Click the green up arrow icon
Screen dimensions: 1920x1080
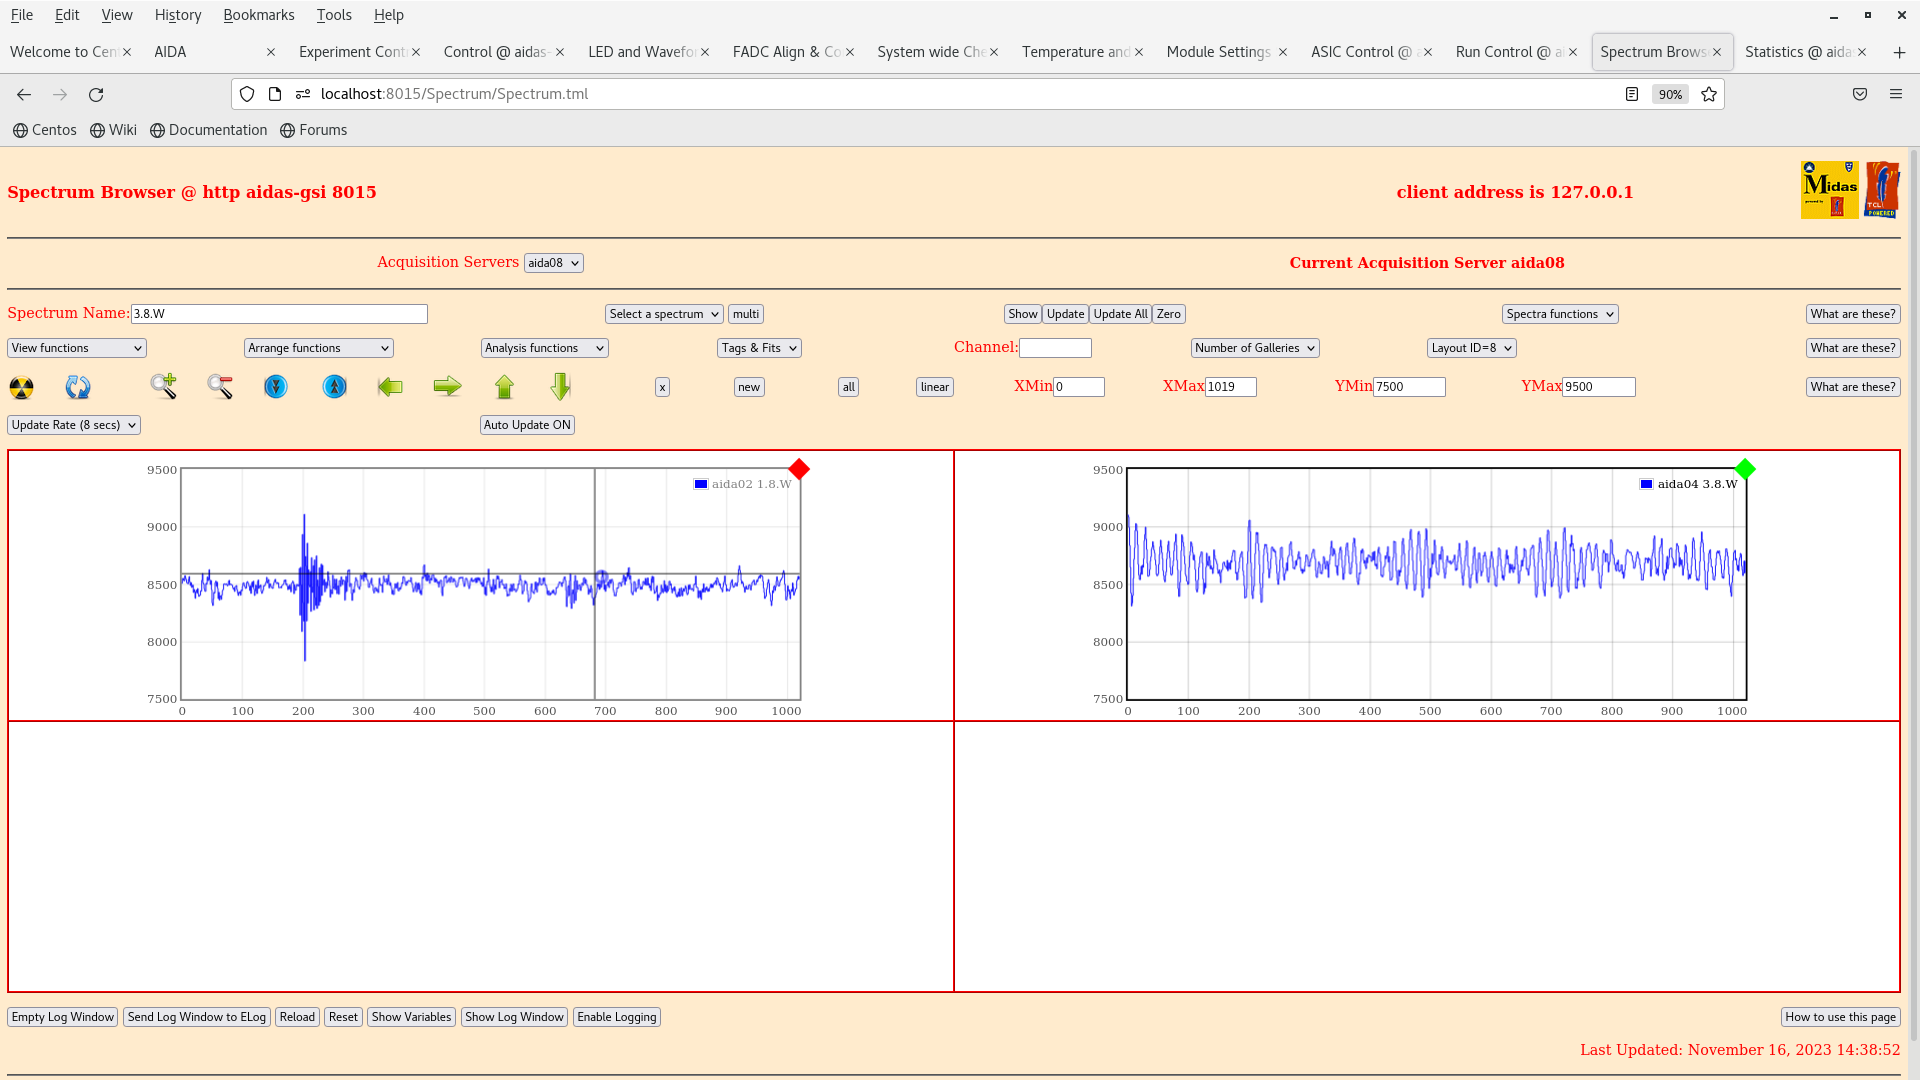pyautogui.click(x=504, y=387)
